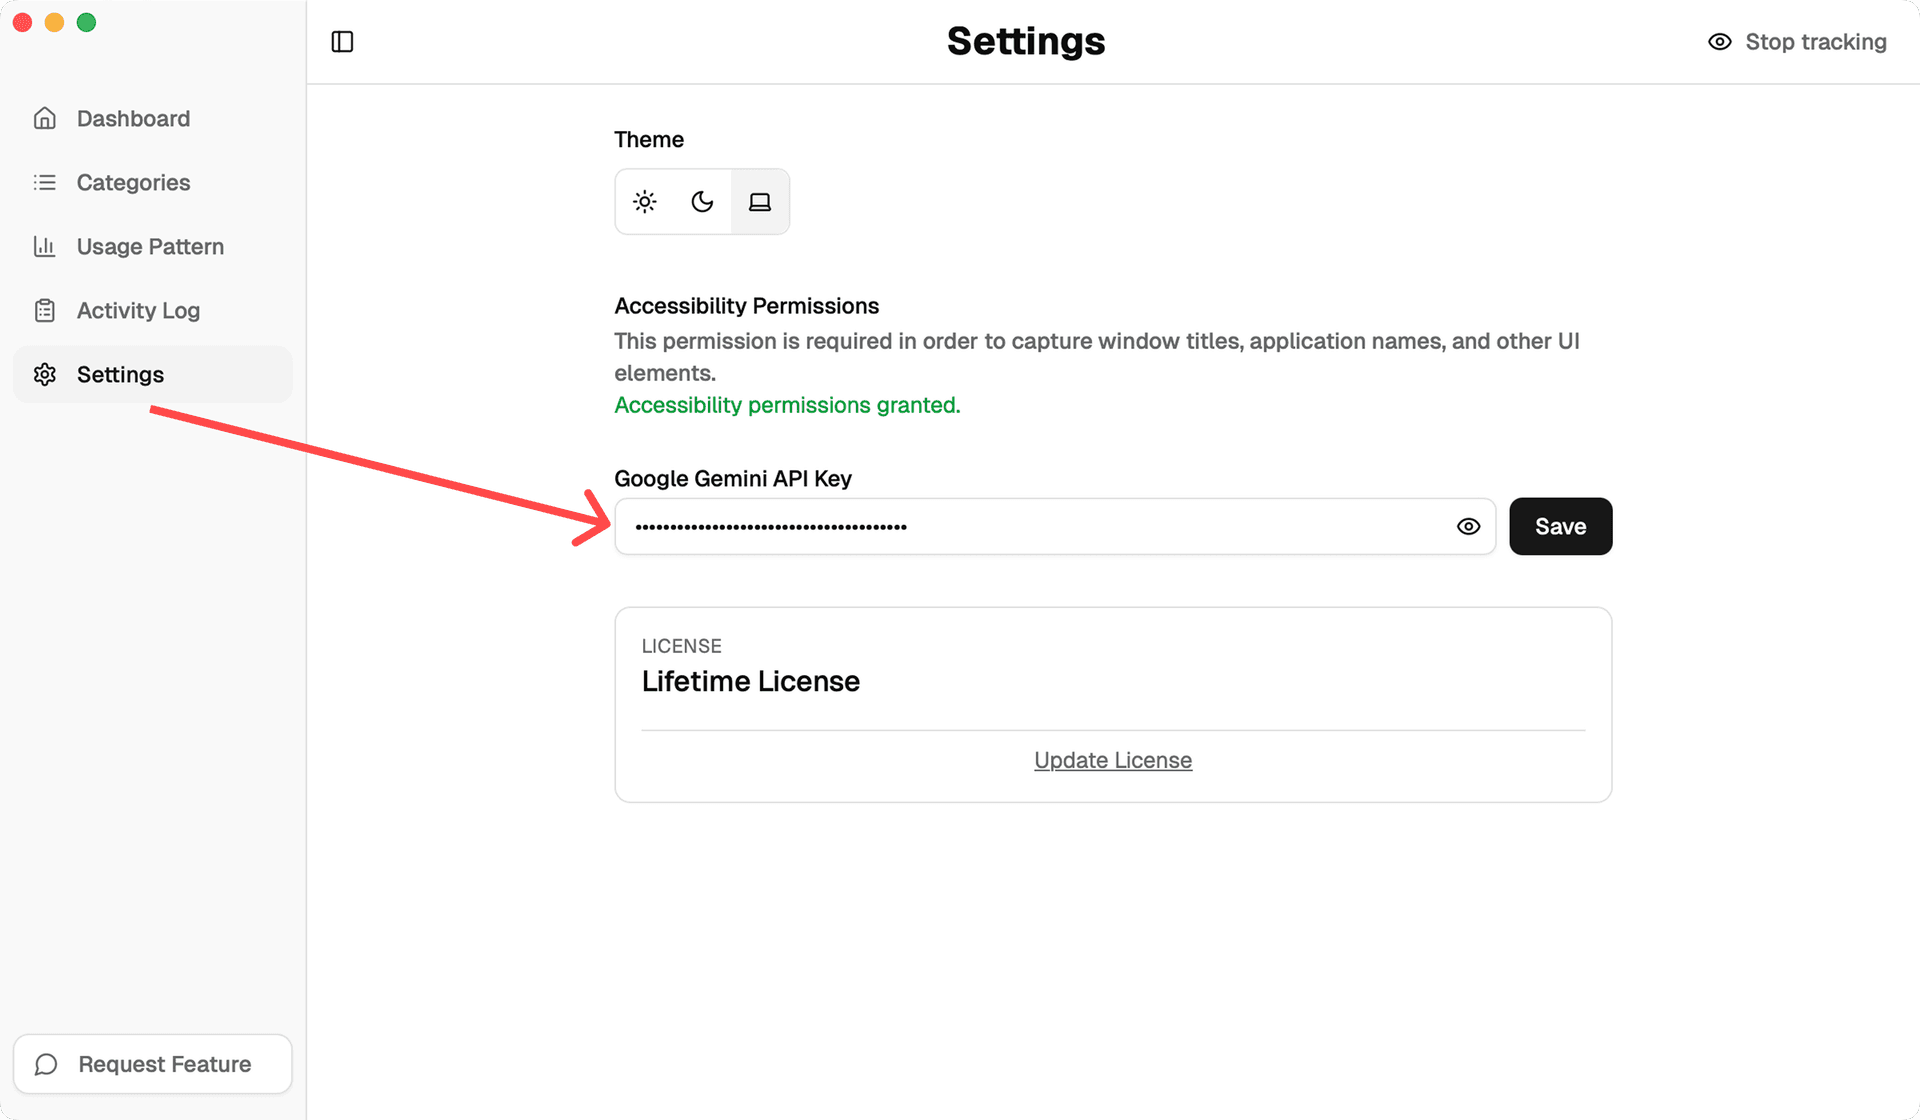Switch to dark theme moon option

[702, 201]
